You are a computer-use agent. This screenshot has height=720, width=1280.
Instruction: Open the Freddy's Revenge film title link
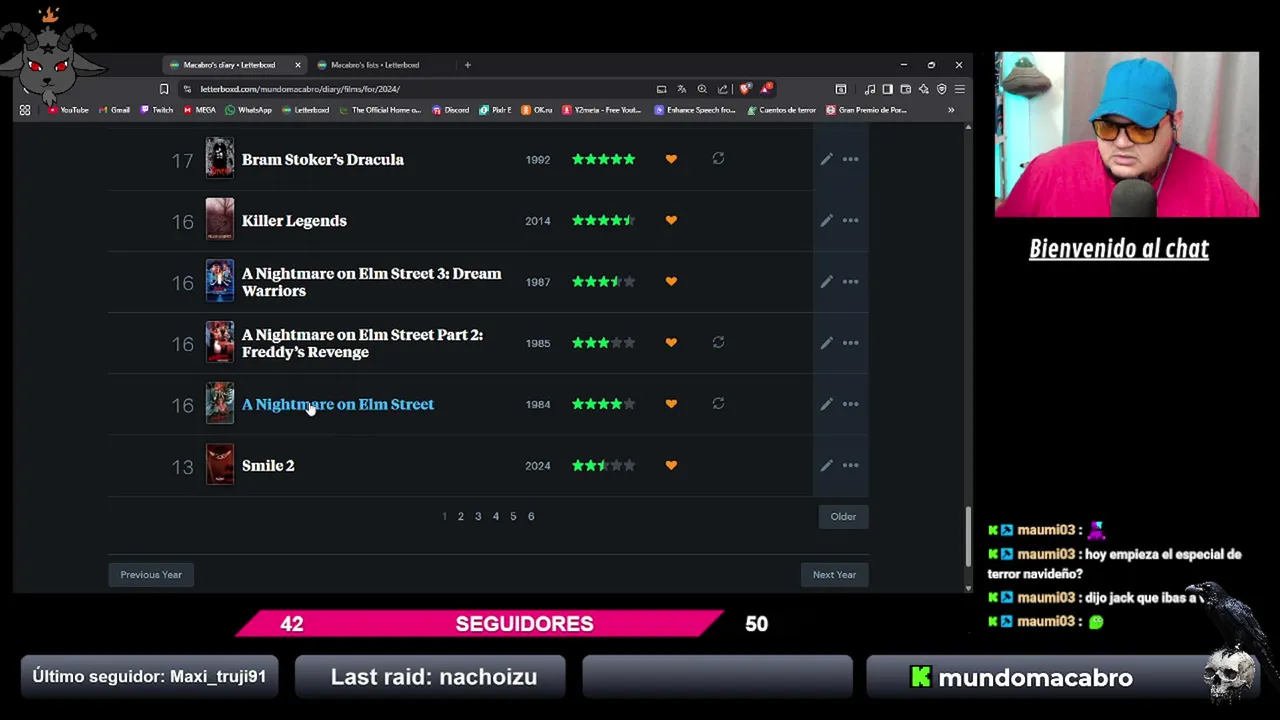coord(362,343)
